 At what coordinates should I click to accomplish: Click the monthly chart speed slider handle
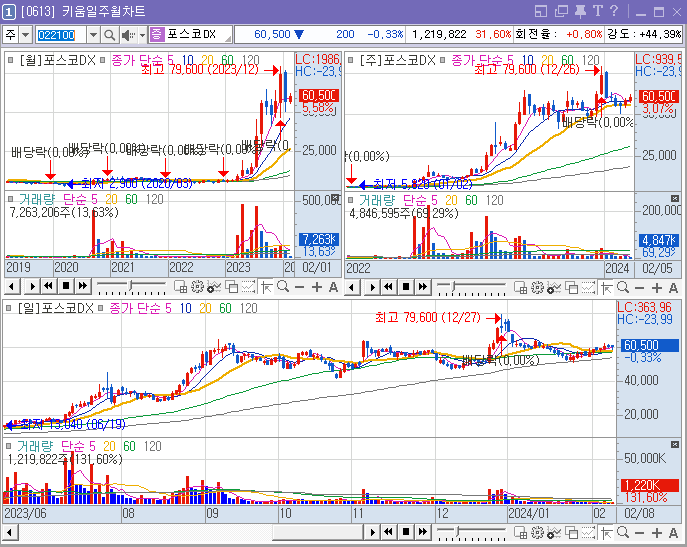[131, 287]
